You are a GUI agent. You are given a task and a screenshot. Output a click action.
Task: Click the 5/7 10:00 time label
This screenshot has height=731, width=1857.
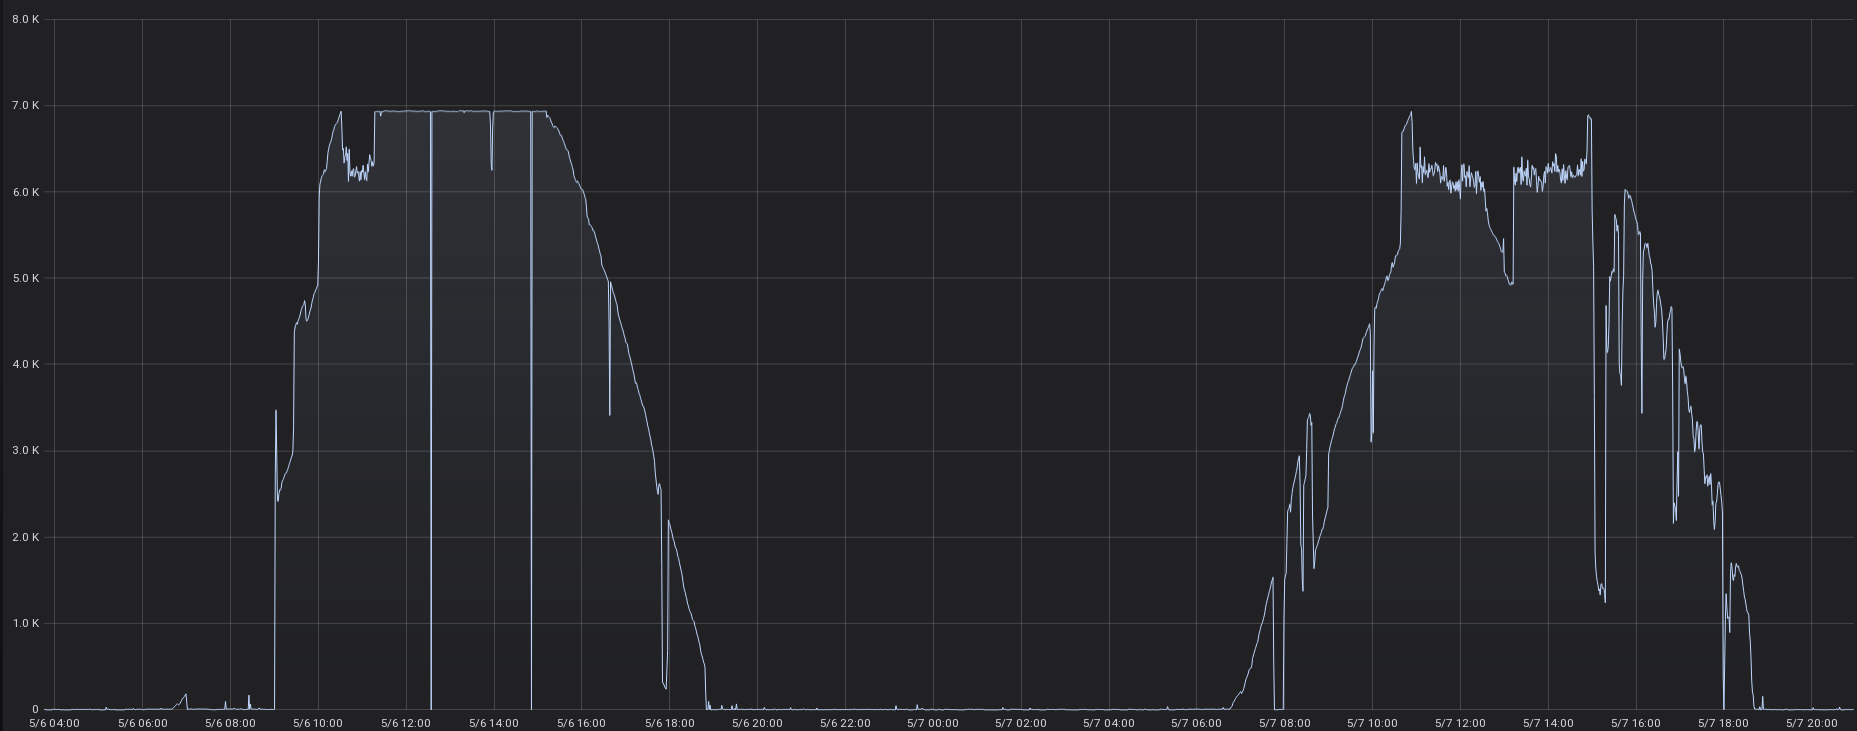(x=1372, y=722)
